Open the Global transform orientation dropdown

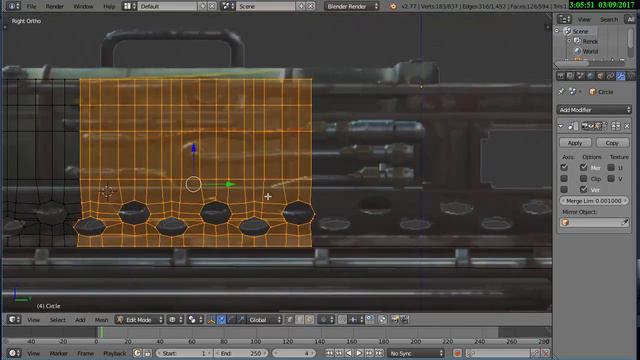[265, 320]
